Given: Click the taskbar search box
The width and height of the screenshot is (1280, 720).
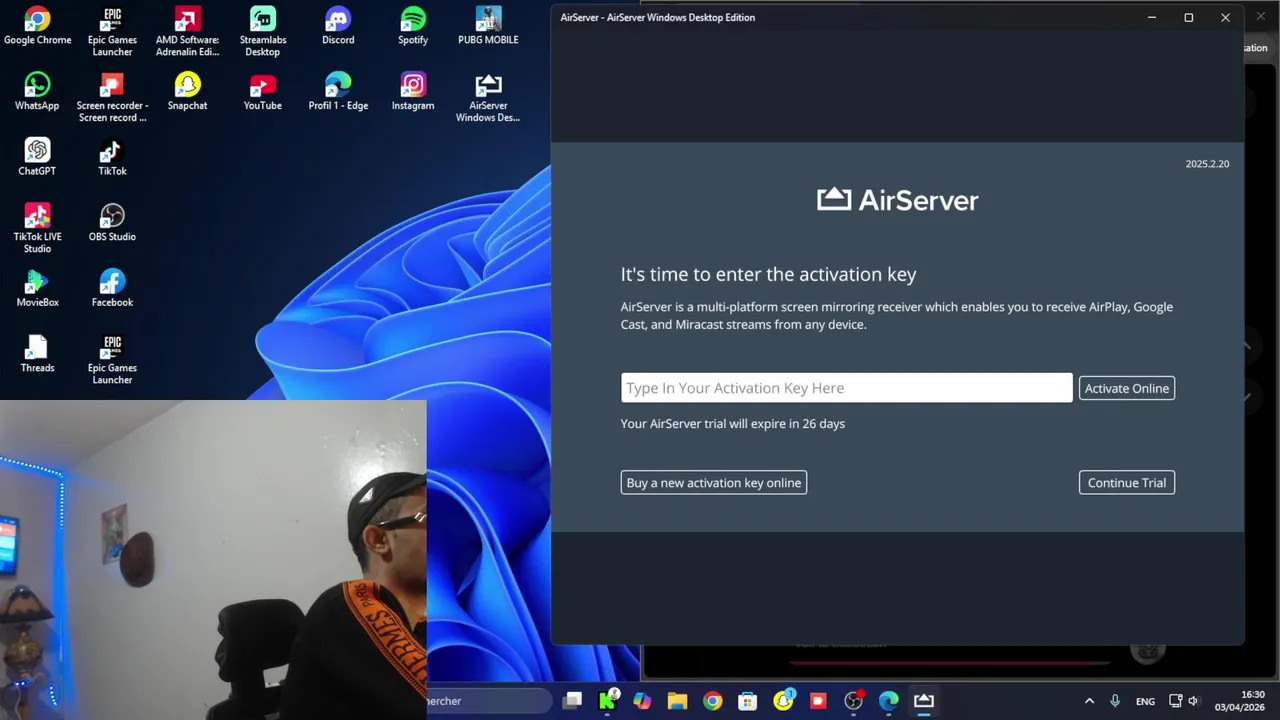Looking at the screenshot, I should tap(488, 701).
